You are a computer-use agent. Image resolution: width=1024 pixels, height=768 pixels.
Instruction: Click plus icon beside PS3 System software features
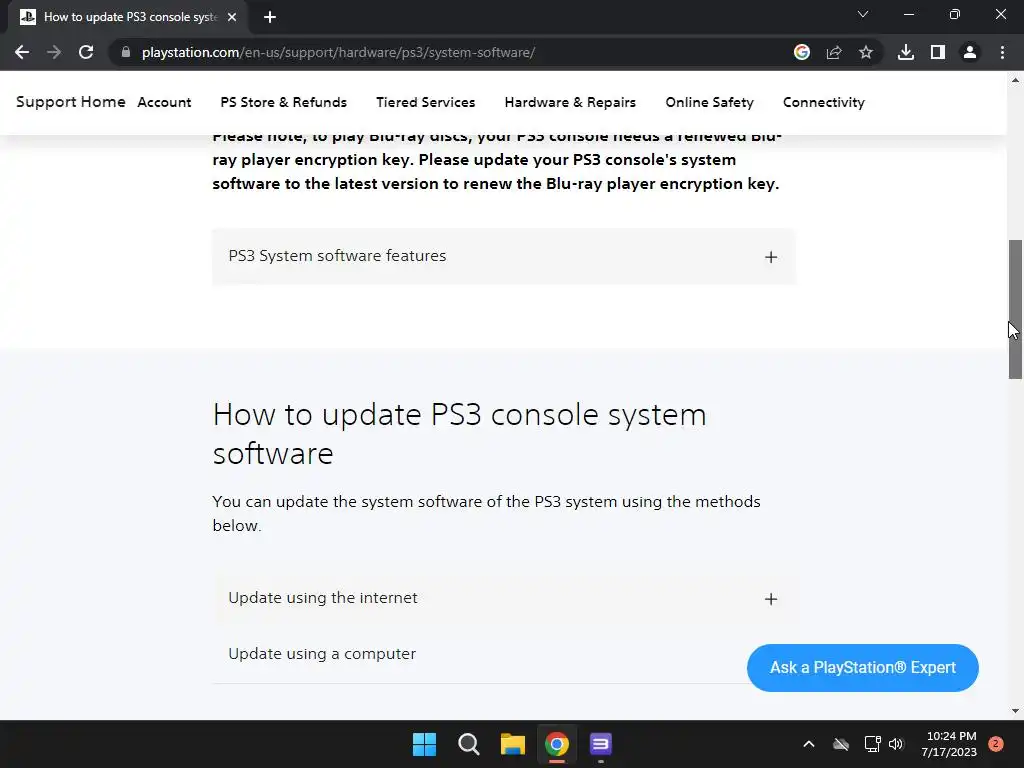point(771,257)
